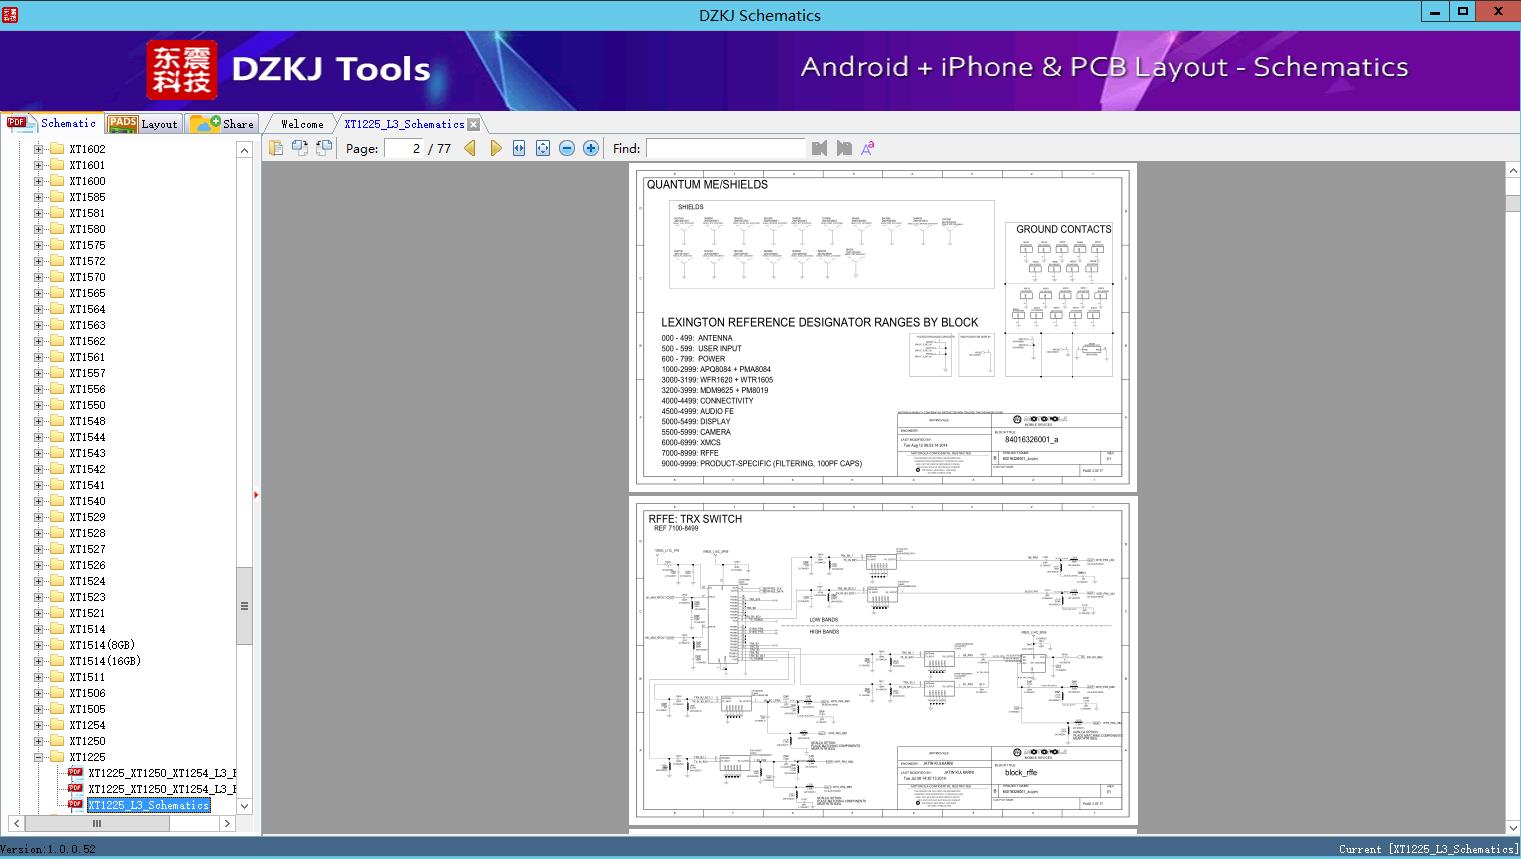Click the Page number input box
This screenshot has width=1521, height=859.
tap(404, 148)
